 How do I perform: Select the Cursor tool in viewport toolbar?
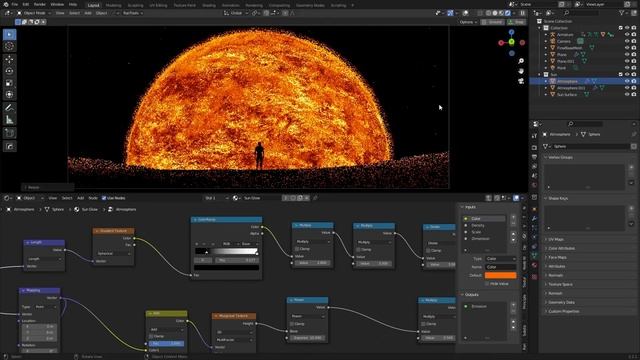coord(9,47)
